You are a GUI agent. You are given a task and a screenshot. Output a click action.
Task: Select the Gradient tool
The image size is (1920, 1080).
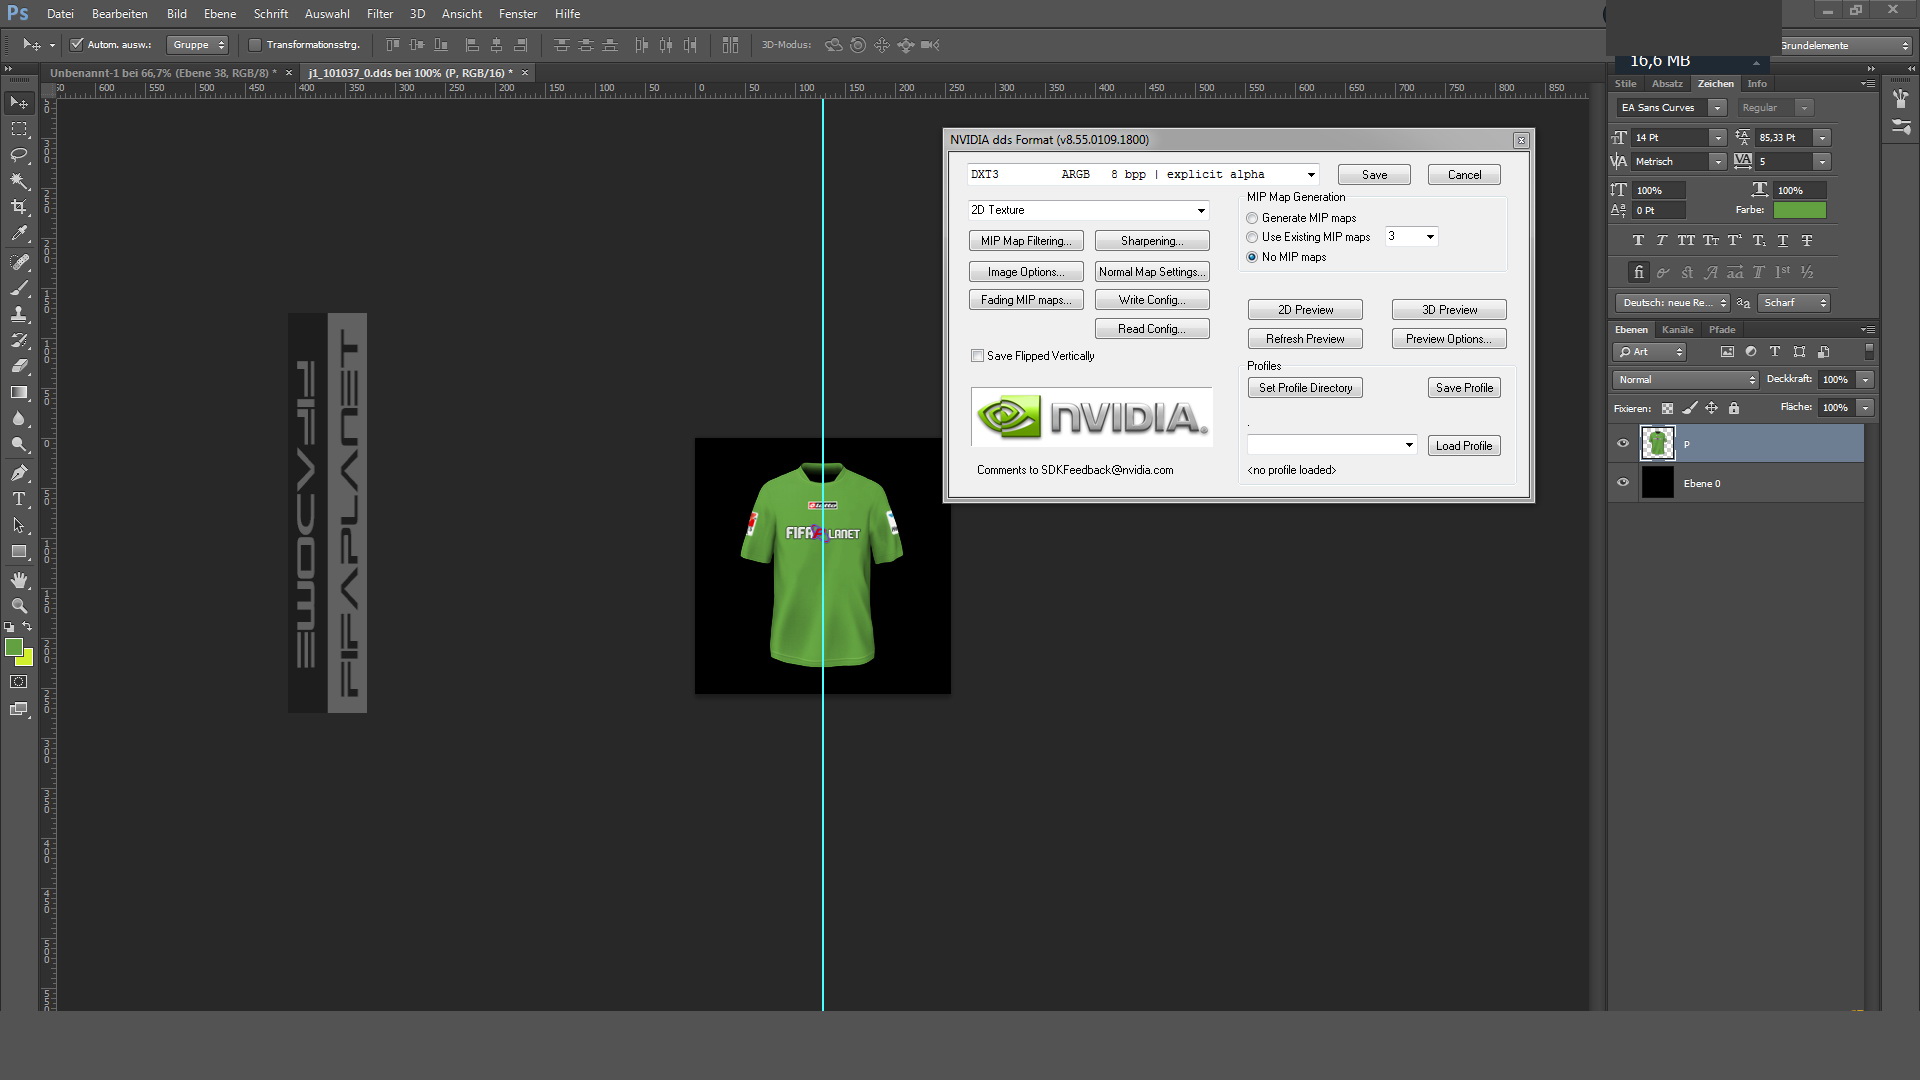pos(19,393)
